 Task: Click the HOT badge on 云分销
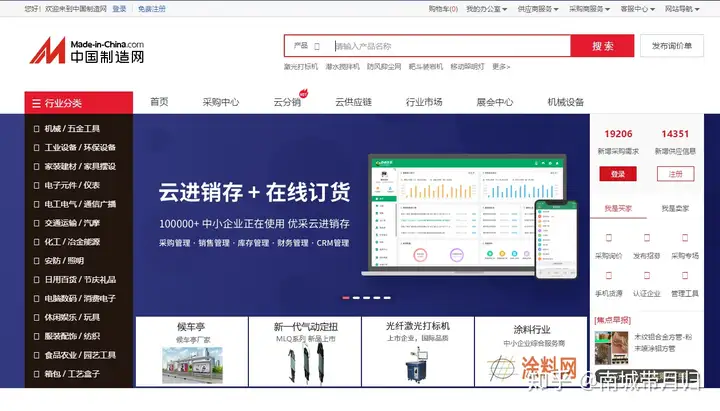(304, 93)
